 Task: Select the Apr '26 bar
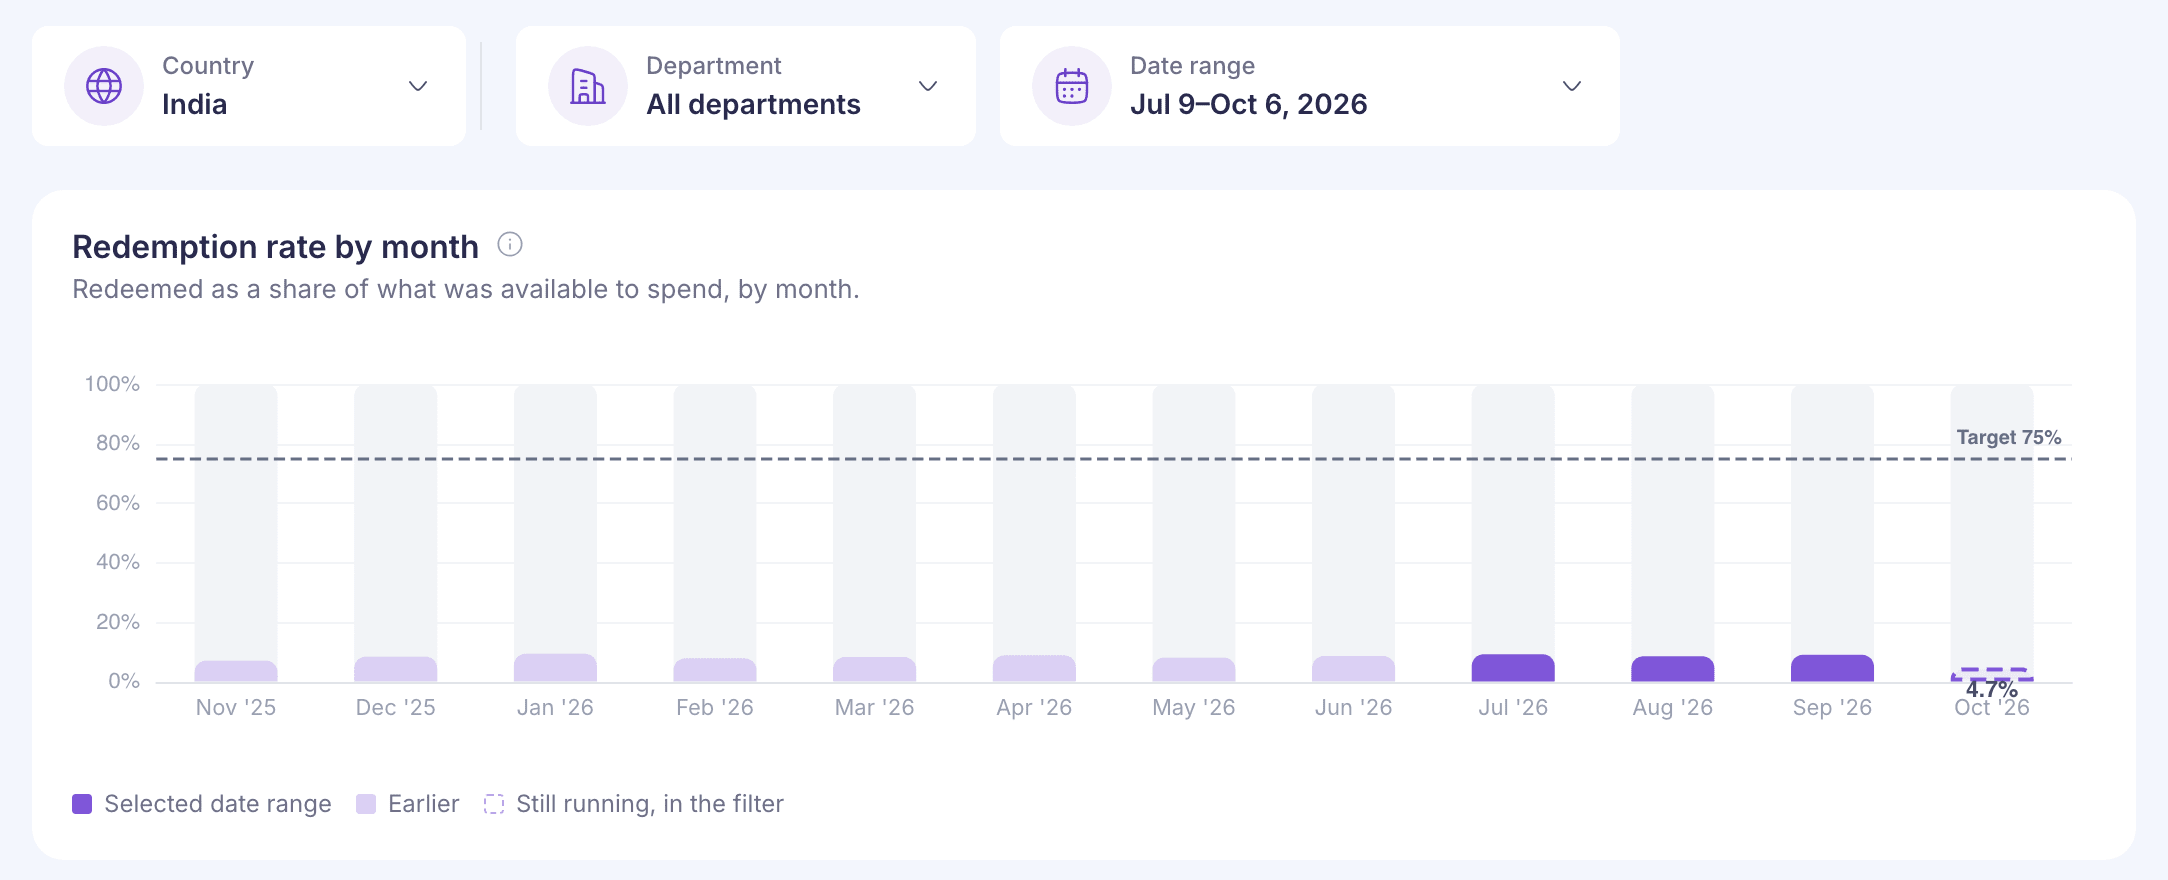point(1034,668)
